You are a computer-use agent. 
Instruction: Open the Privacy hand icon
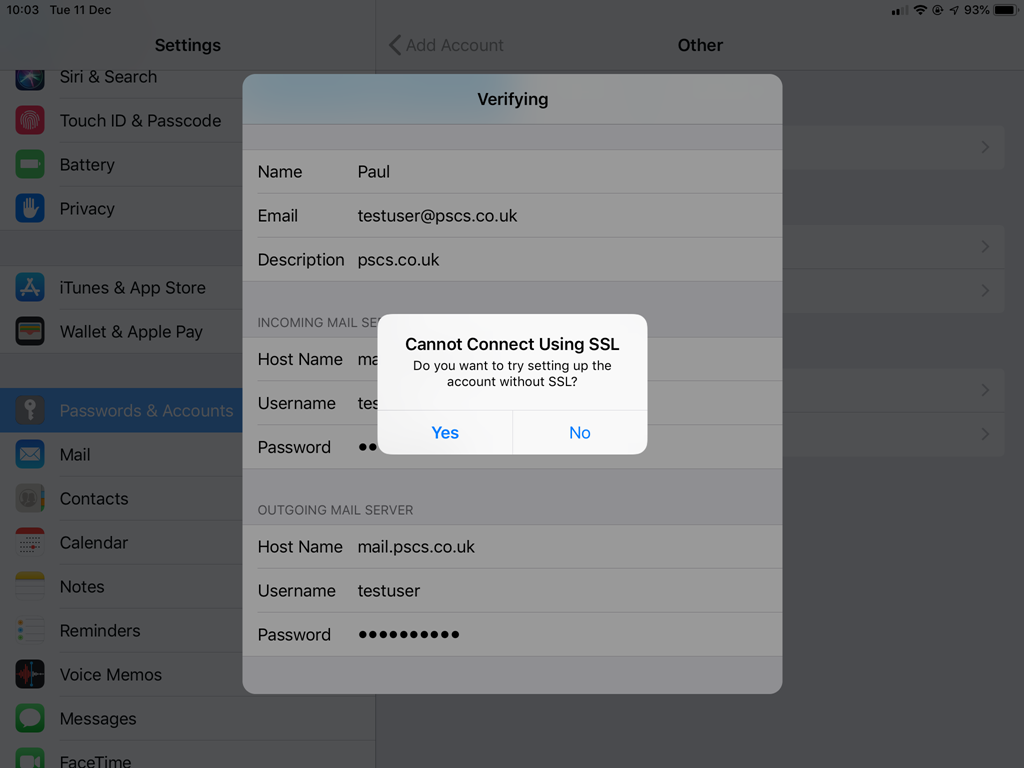coord(30,209)
